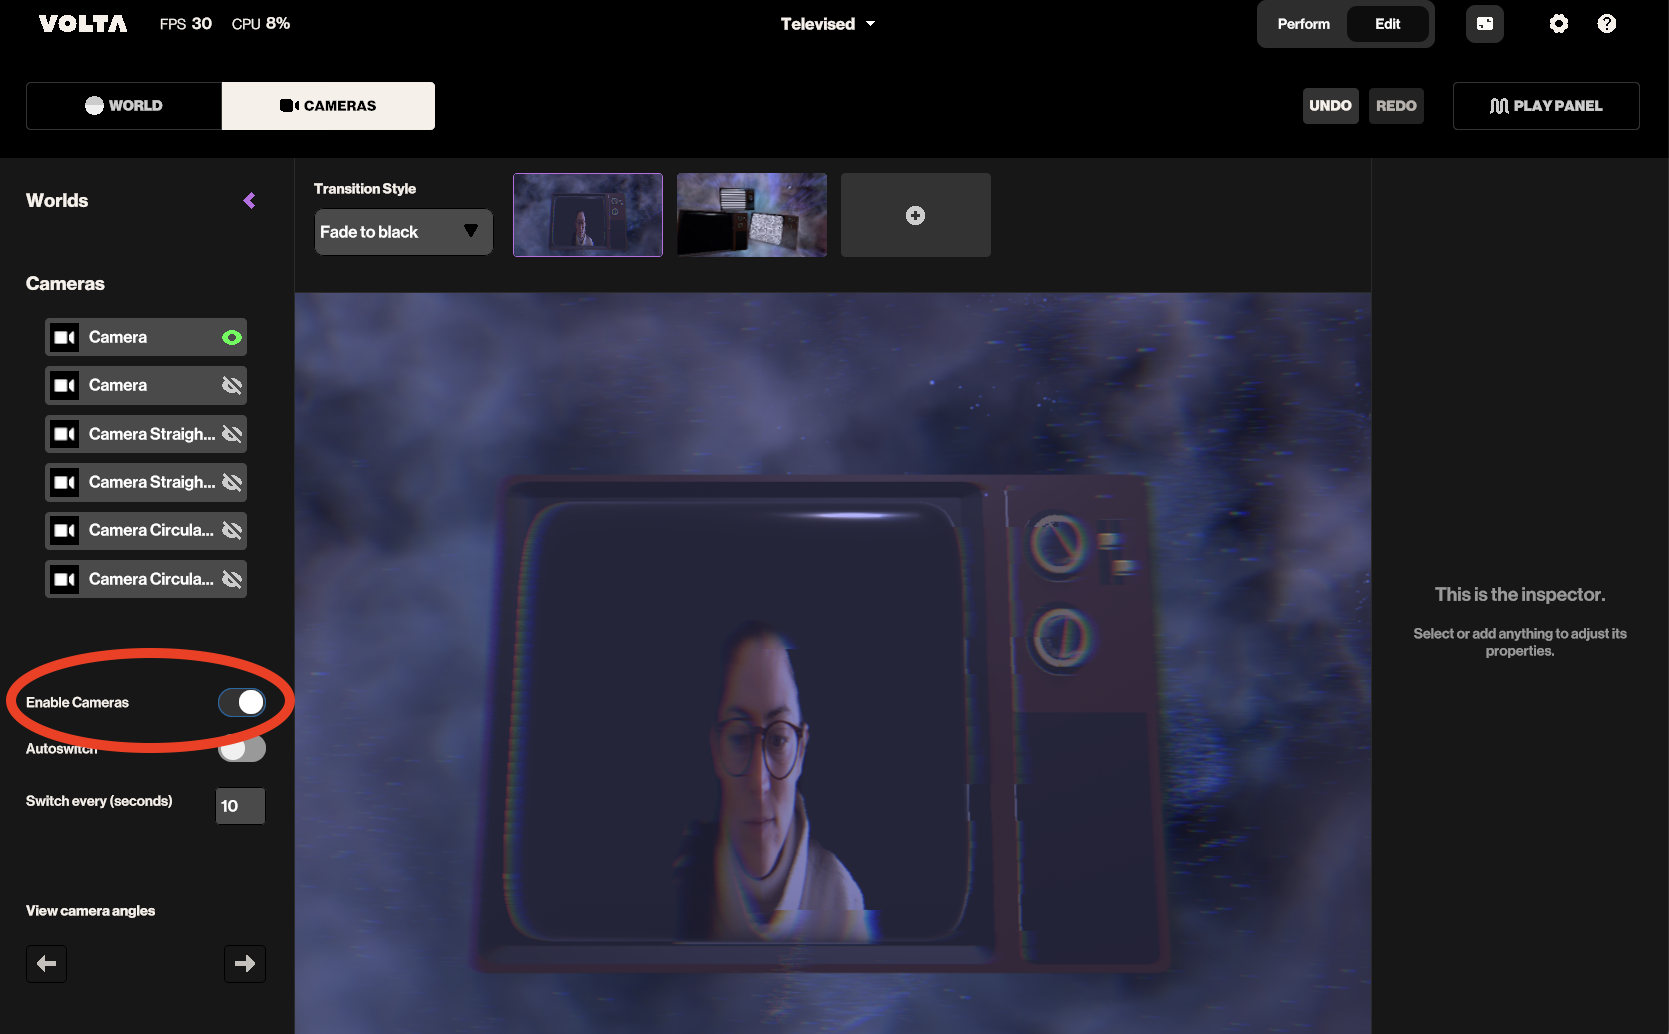This screenshot has width=1669, height=1034.
Task: Show the second plain Camera via crossed eye
Action: 232,386
